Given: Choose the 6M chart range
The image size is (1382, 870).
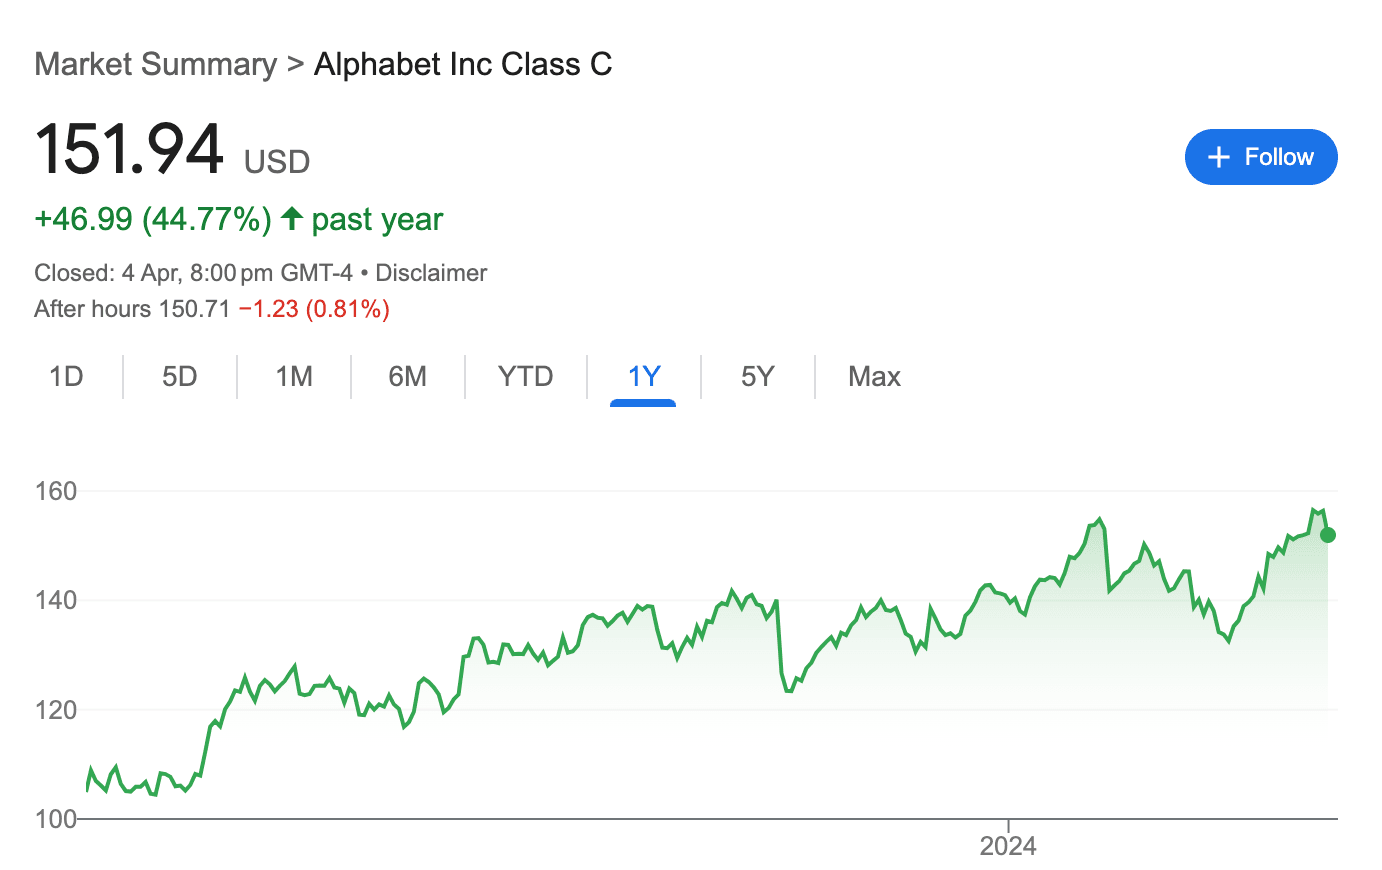Looking at the screenshot, I should pos(408,376).
